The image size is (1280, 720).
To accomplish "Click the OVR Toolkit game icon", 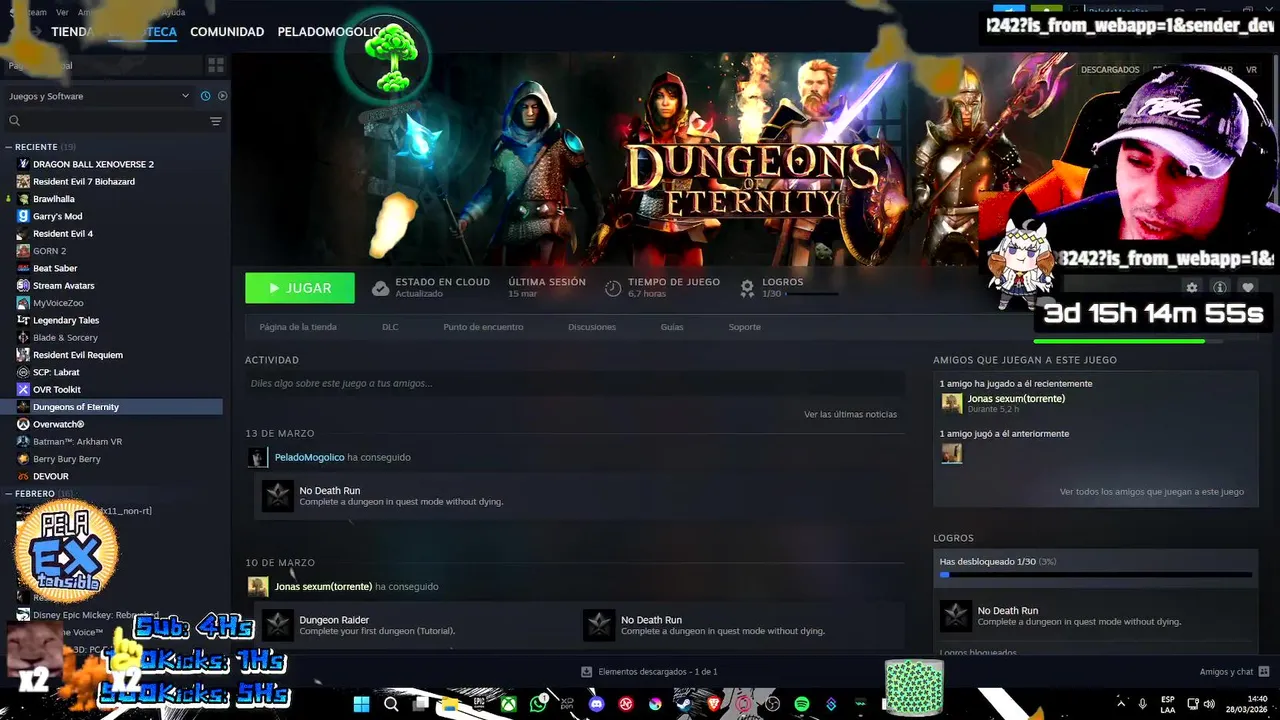I will pyautogui.click(x=23, y=389).
